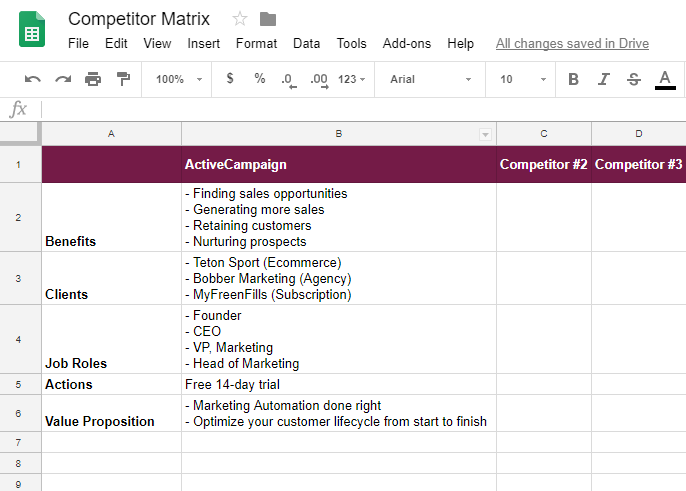The image size is (686, 491).
Task: Decrease decimal places
Action: pos(288,81)
